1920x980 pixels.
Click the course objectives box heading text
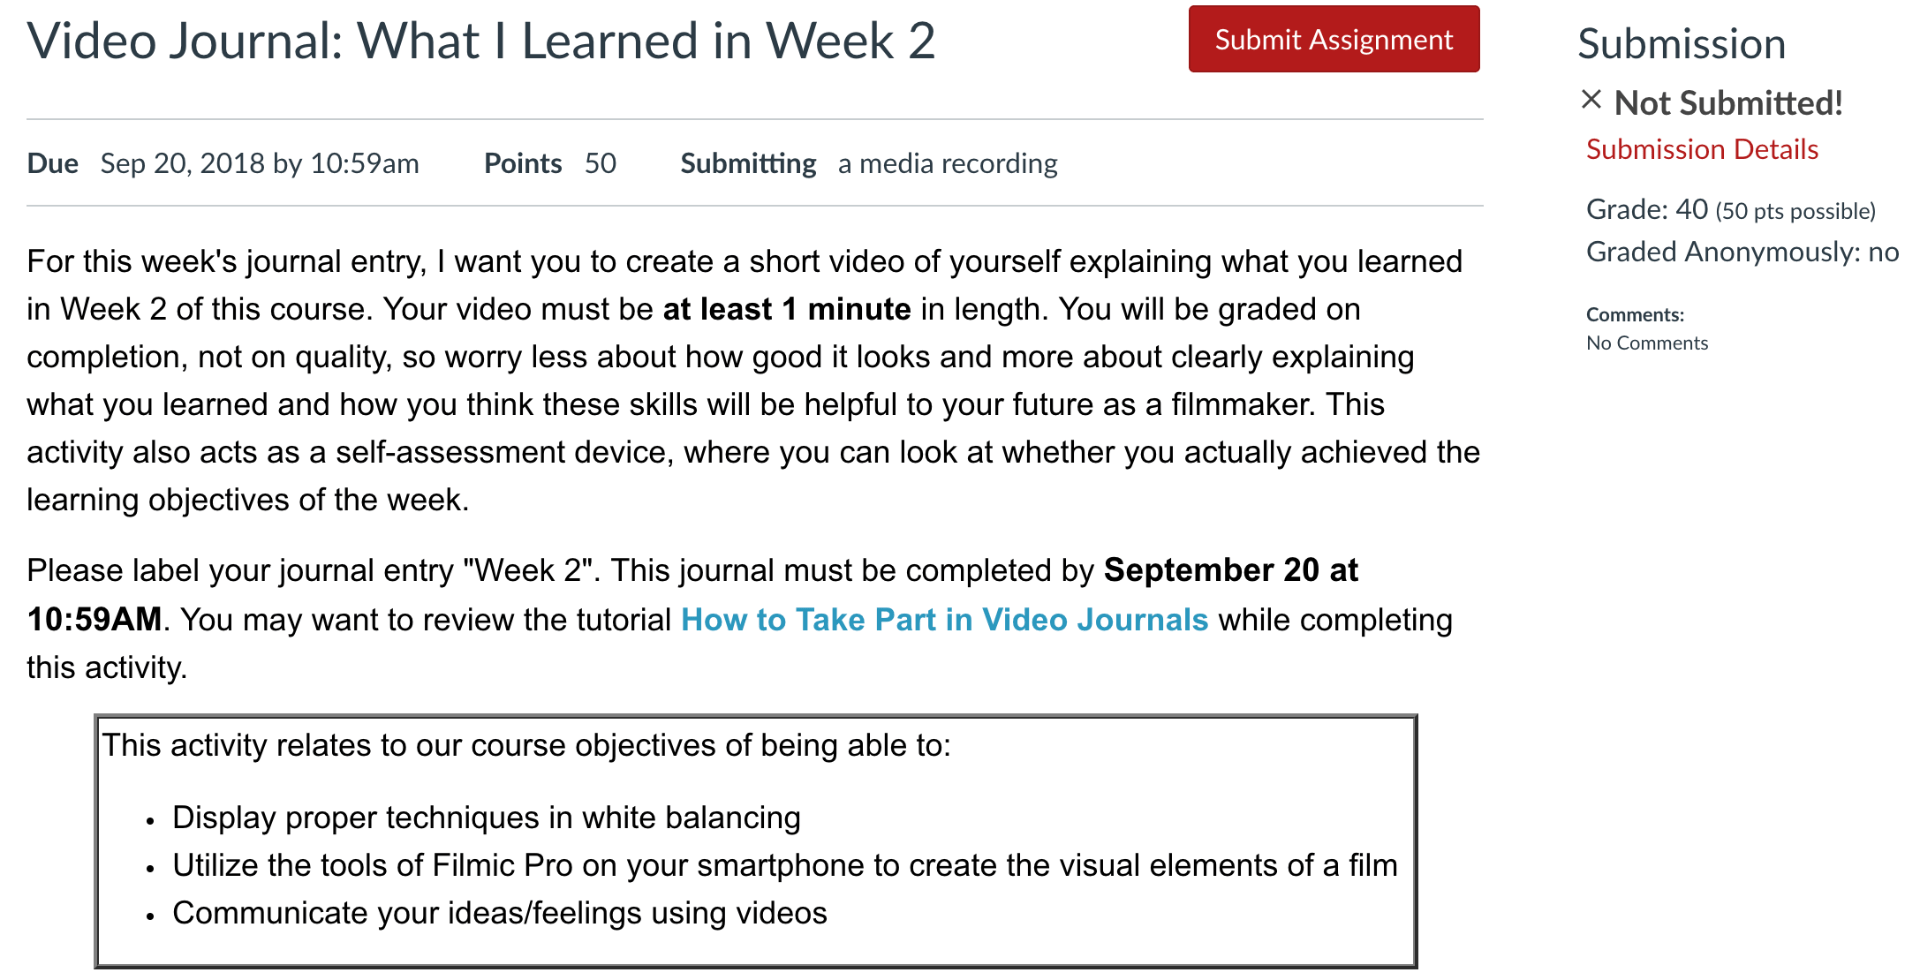[x=526, y=746]
